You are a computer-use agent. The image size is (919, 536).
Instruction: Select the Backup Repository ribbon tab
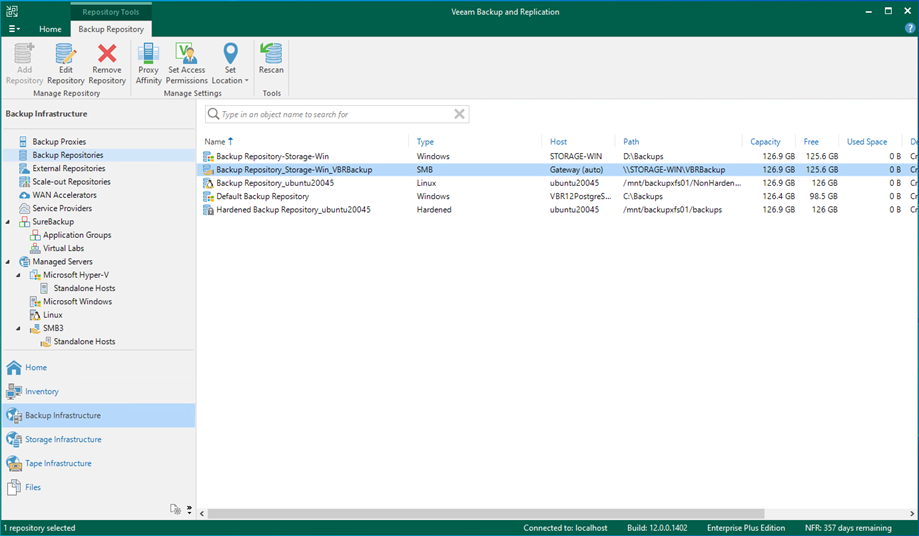coord(111,29)
